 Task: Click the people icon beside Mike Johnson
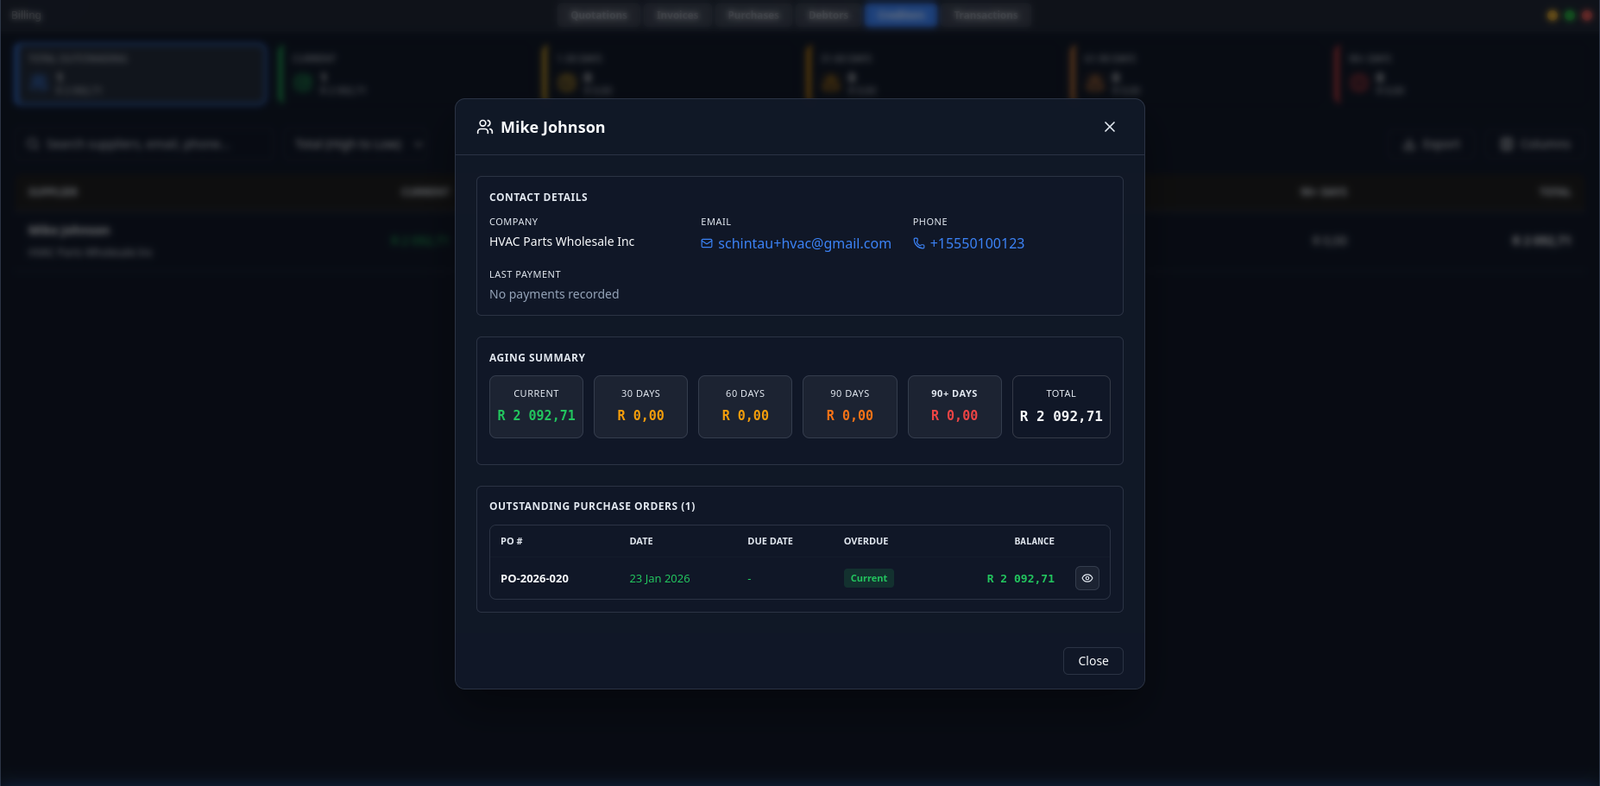[x=485, y=127]
